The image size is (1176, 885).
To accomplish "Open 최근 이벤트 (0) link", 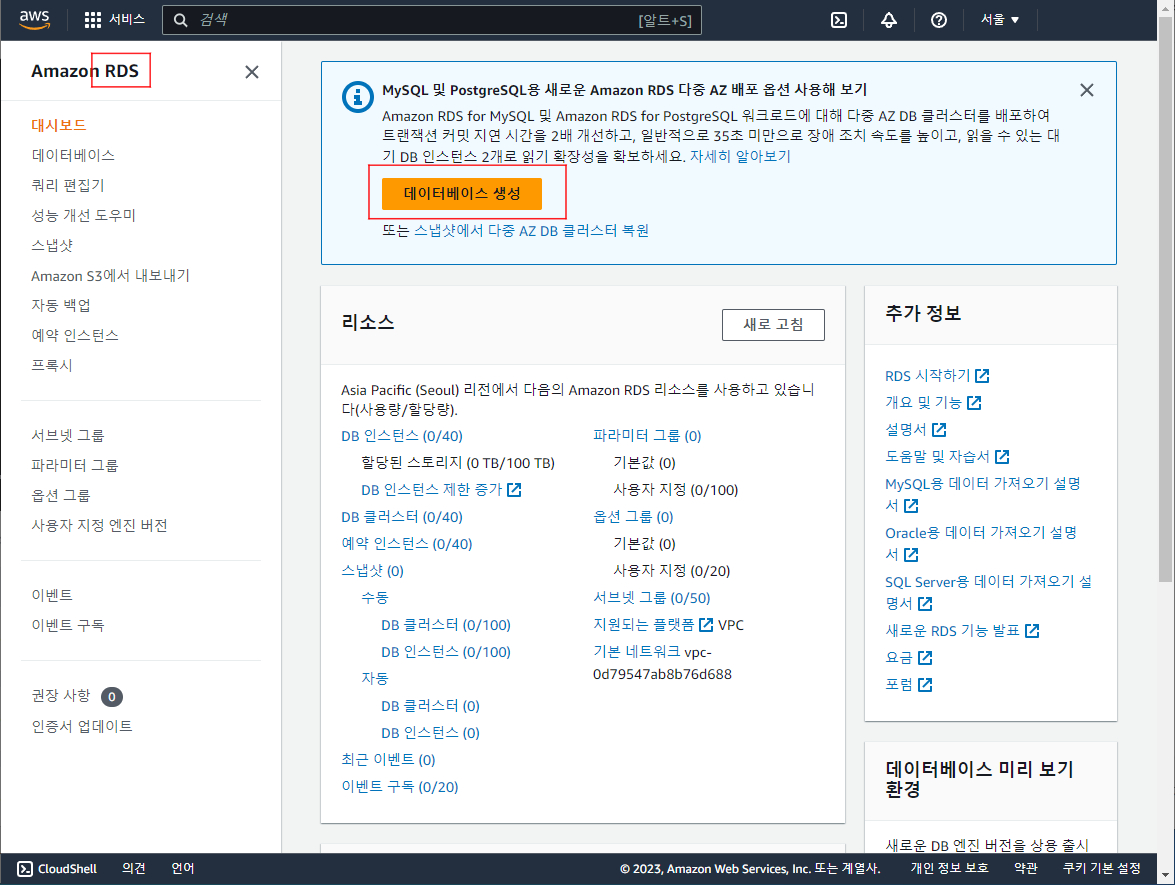I will click(x=388, y=760).
